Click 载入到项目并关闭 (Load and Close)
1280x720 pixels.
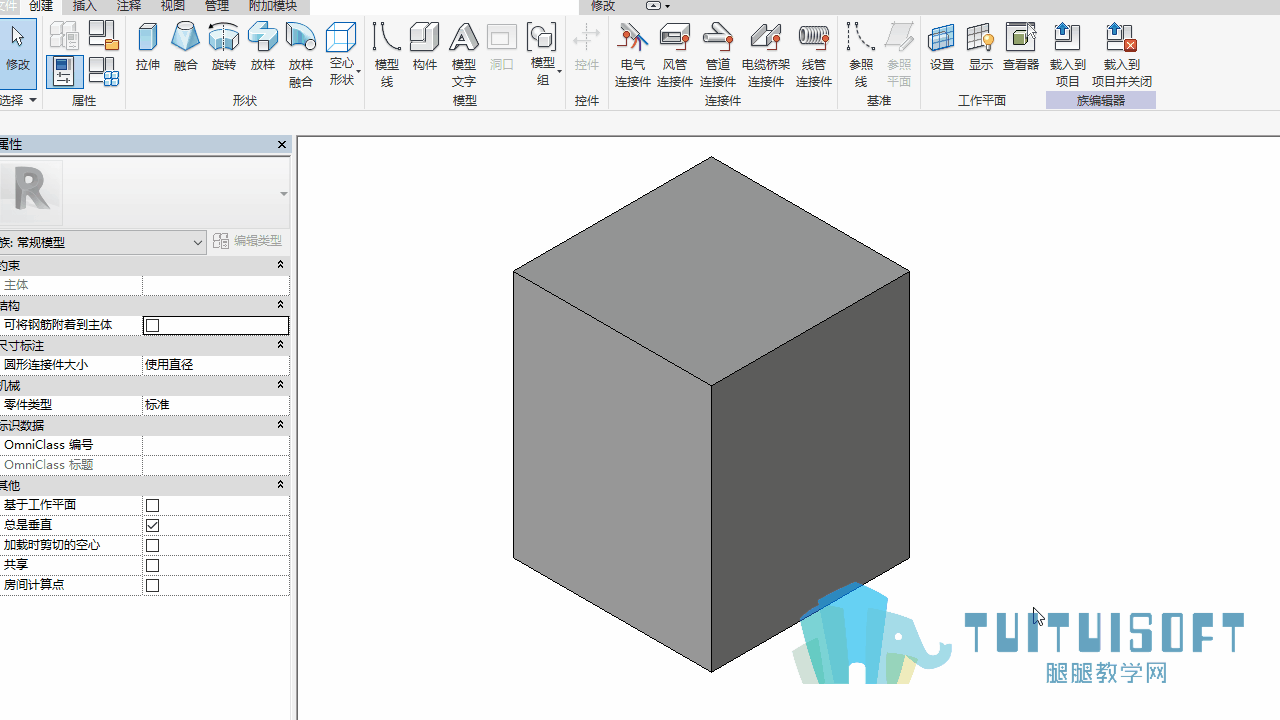(1122, 55)
